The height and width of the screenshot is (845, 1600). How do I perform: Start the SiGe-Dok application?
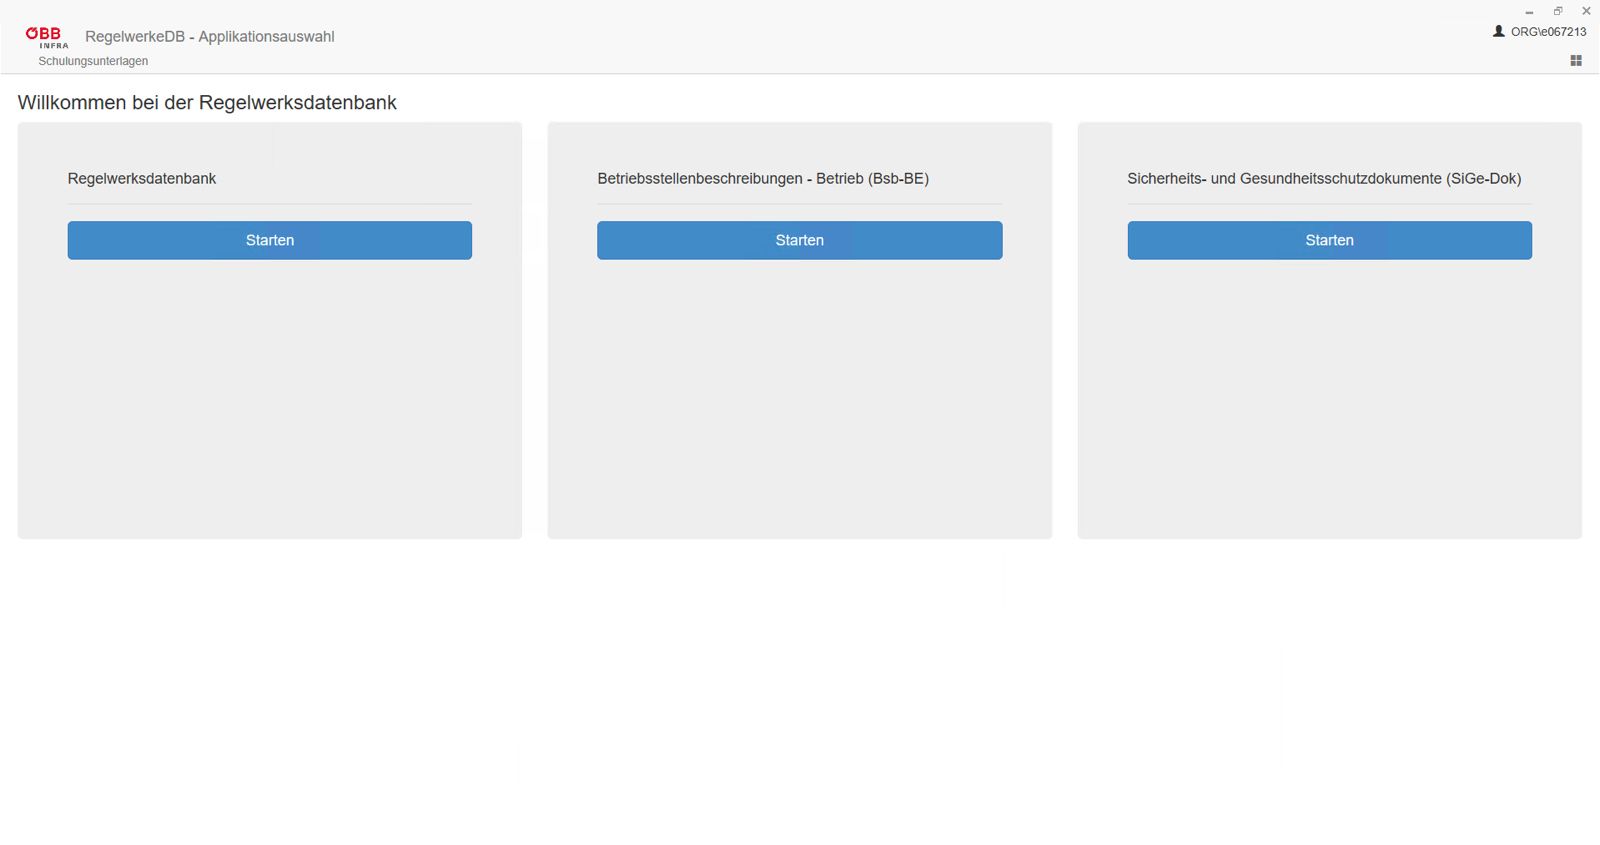click(x=1330, y=240)
